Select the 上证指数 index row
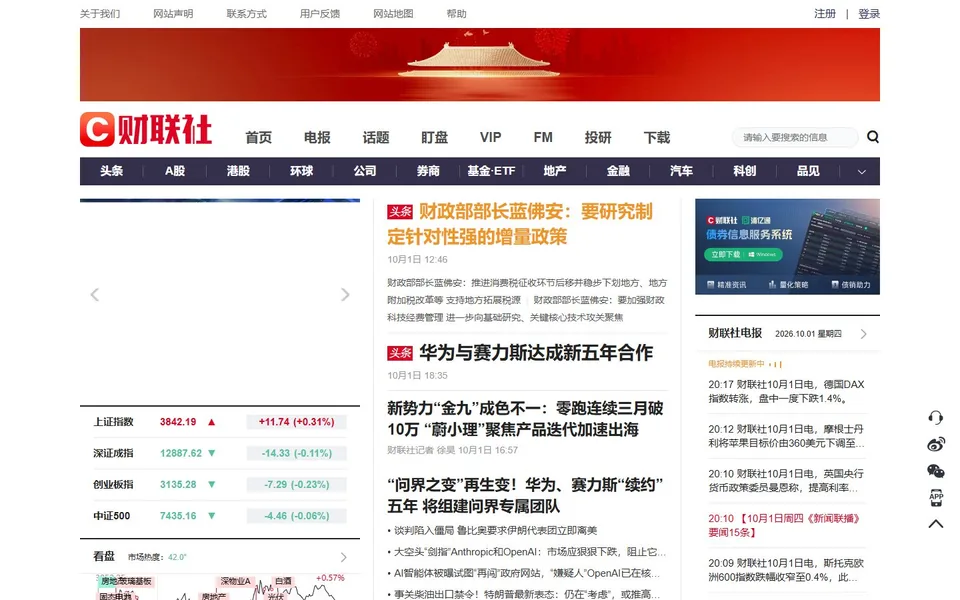This screenshot has width=960, height=600. 220,422
